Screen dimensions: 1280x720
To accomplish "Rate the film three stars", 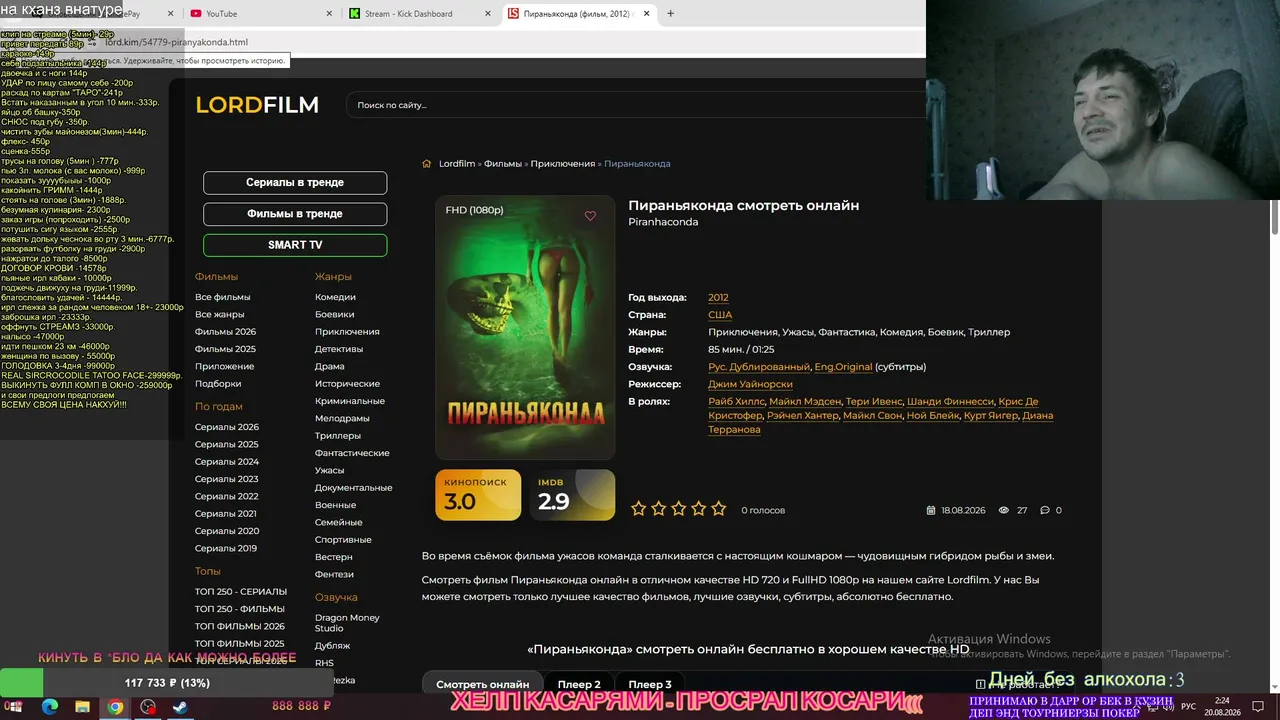I will coord(679,509).
